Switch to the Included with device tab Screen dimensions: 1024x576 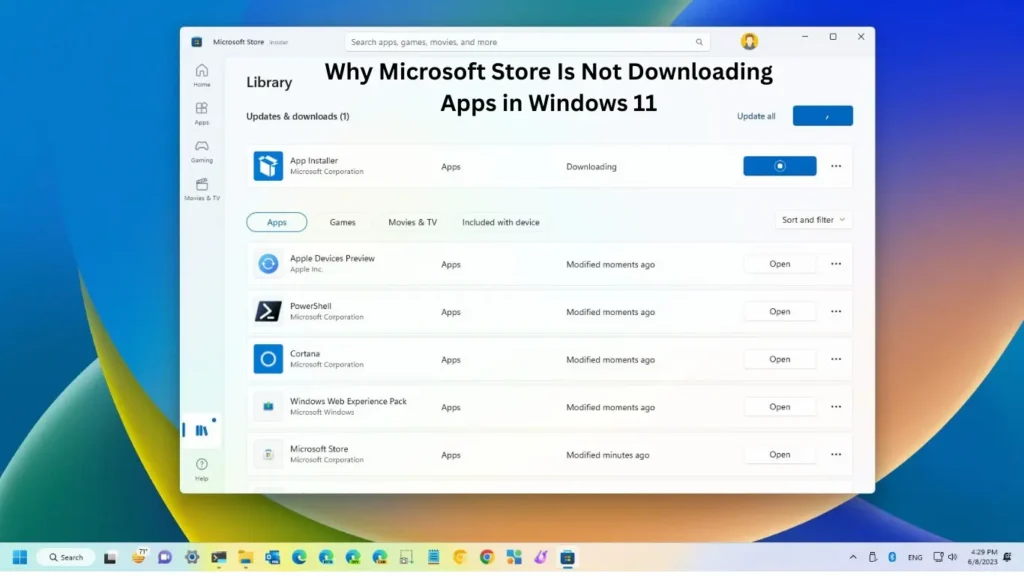(x=501, y=222)
